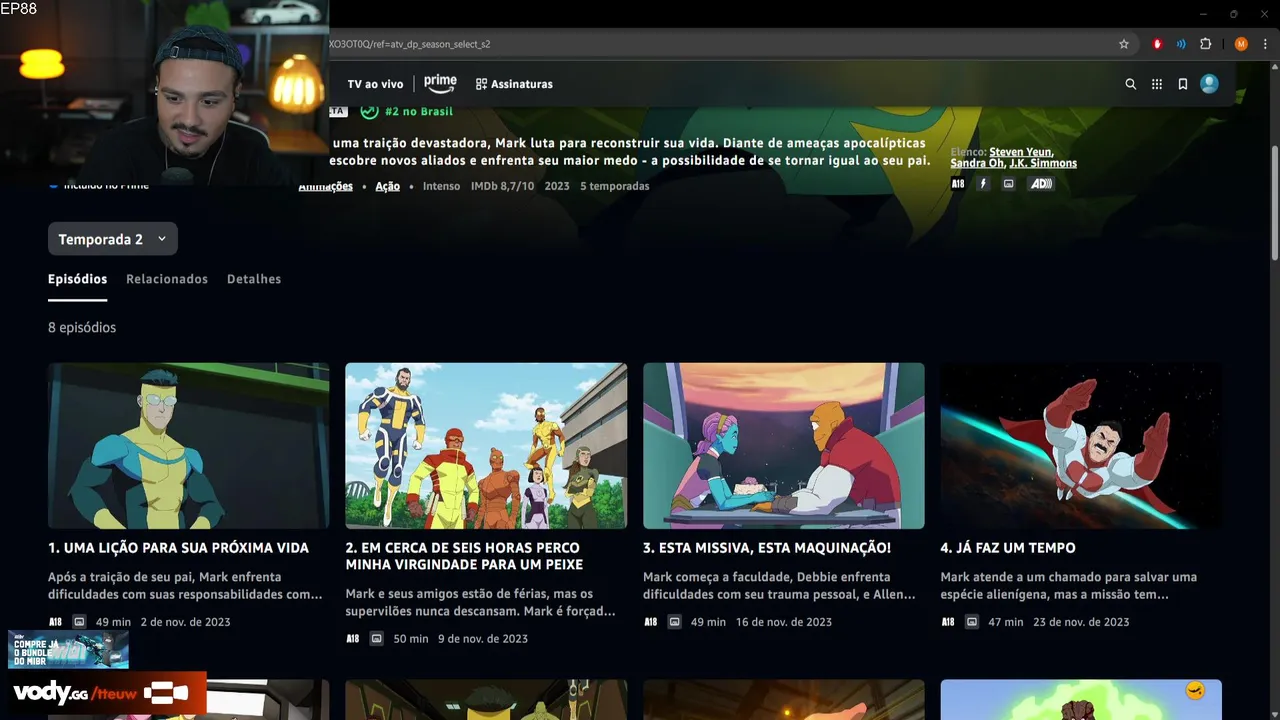Open the orange M browser profile
Image resolution: width=1280 pixels, height=720 pixels.
pyautogui.click(x=1241, y=44)
